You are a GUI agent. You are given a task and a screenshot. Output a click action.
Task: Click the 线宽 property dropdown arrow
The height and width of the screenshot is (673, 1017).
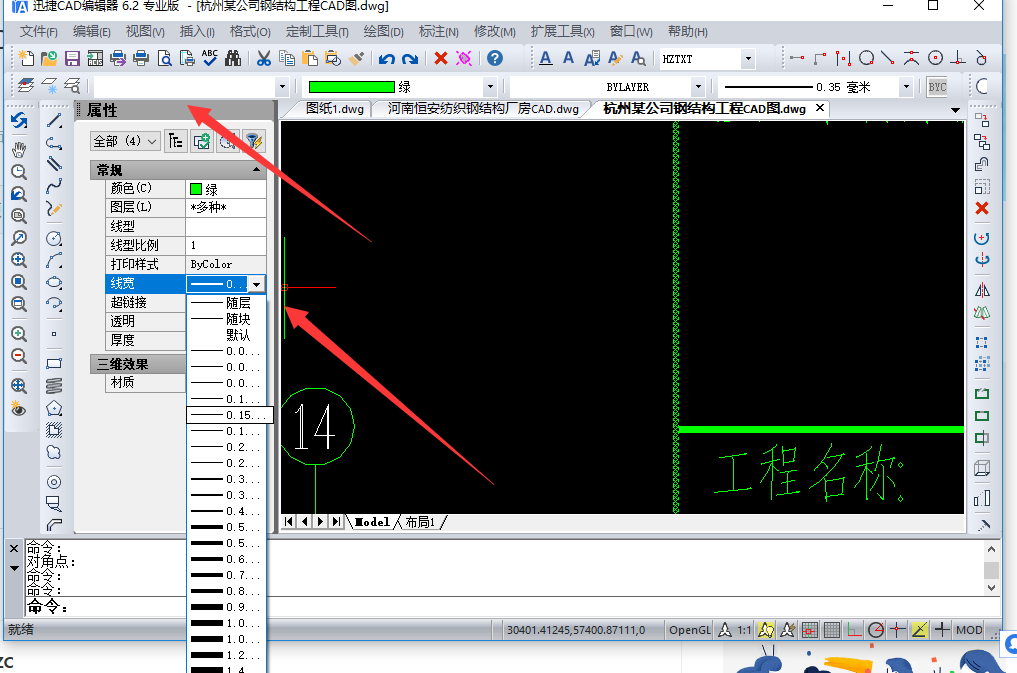[x=257, y=284]
